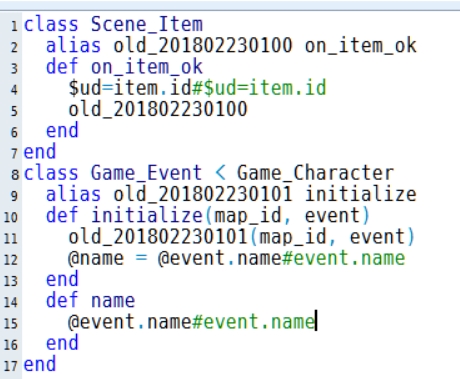Click 'def name' on line 14

[90, 300]
